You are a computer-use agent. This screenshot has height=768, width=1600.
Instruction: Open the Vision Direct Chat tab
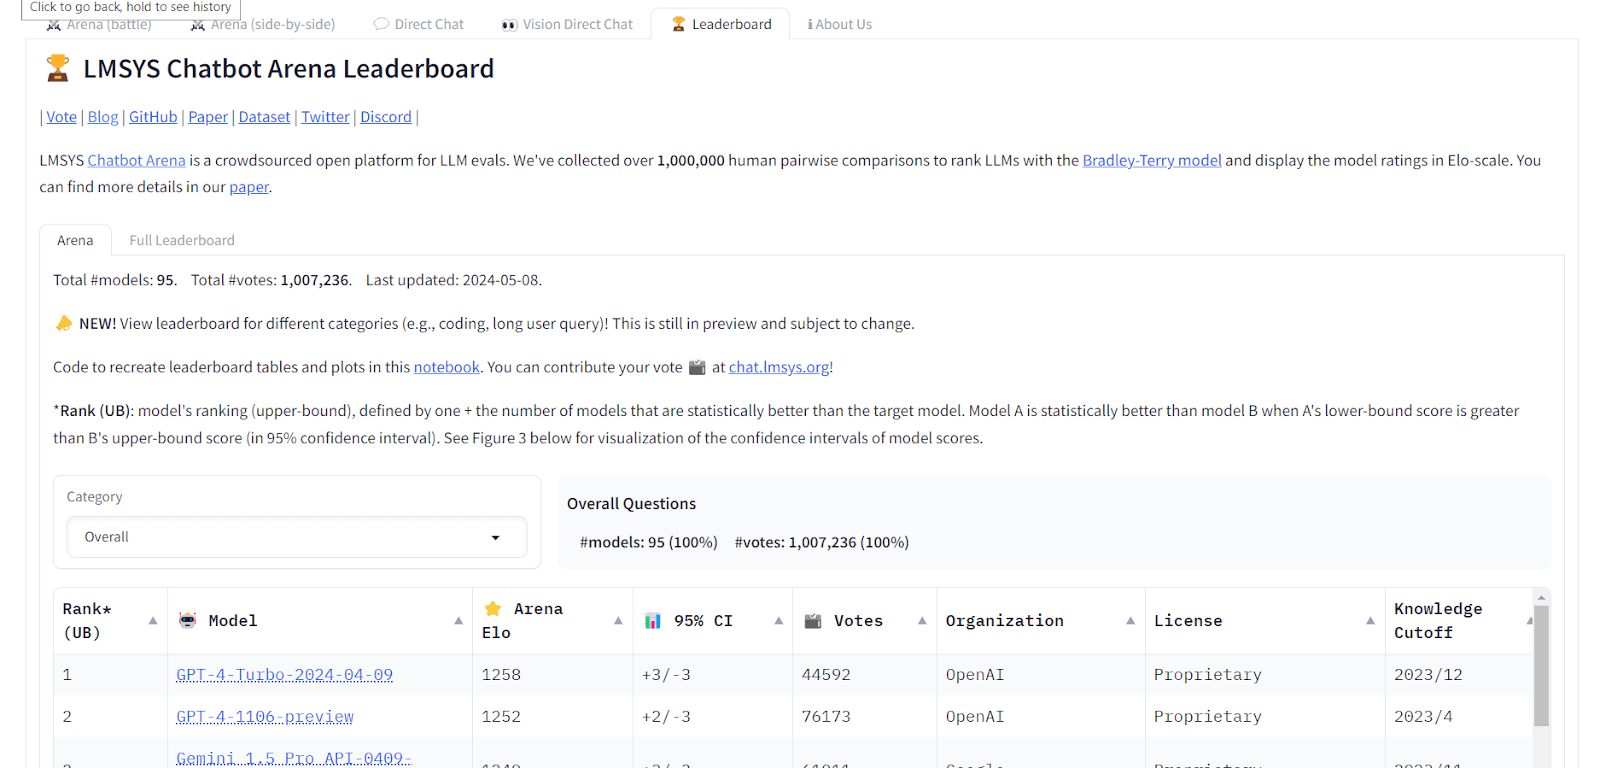pos(567,24)
